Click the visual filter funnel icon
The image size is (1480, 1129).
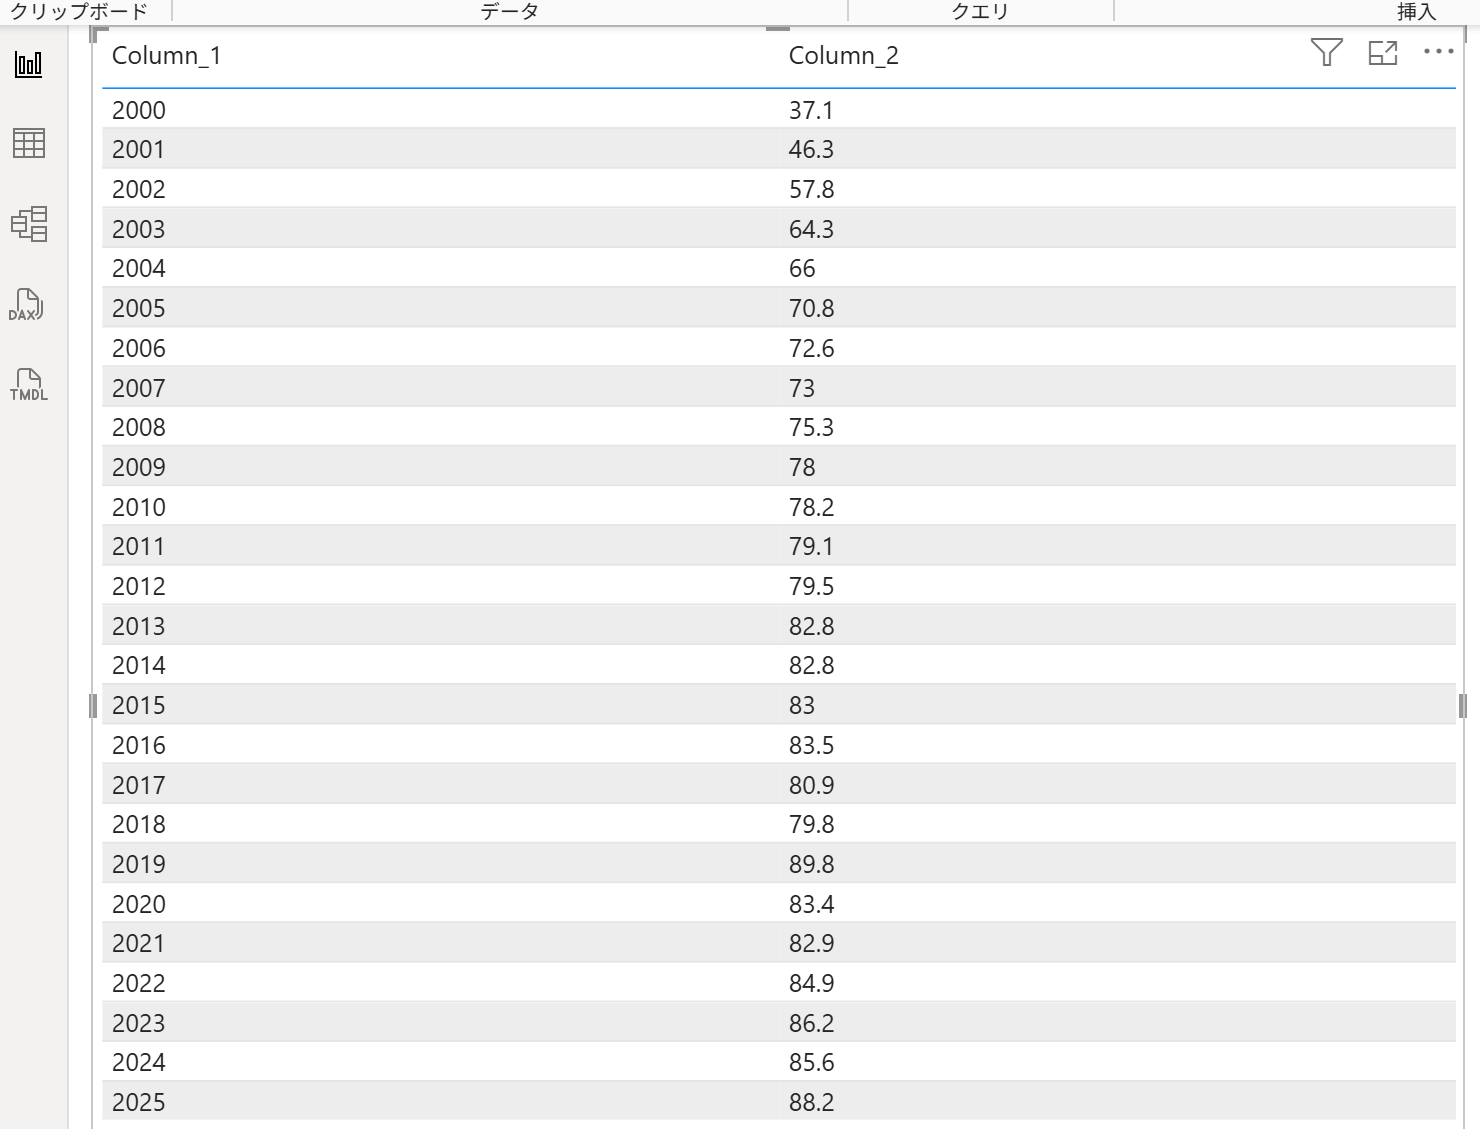pos(1326,52)
